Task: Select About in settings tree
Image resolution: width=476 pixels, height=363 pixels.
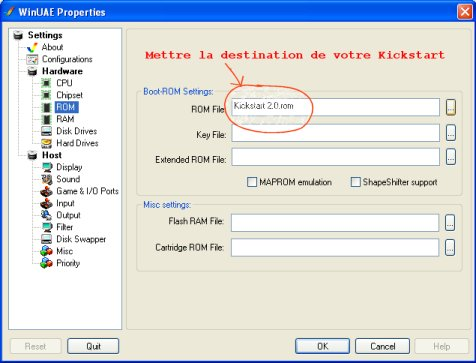Action: coord(52,47)
